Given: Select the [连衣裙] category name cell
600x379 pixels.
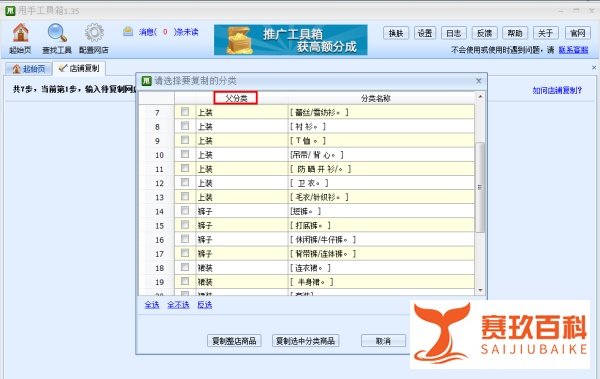Looking at the screenshot, I should coord(381,268).
